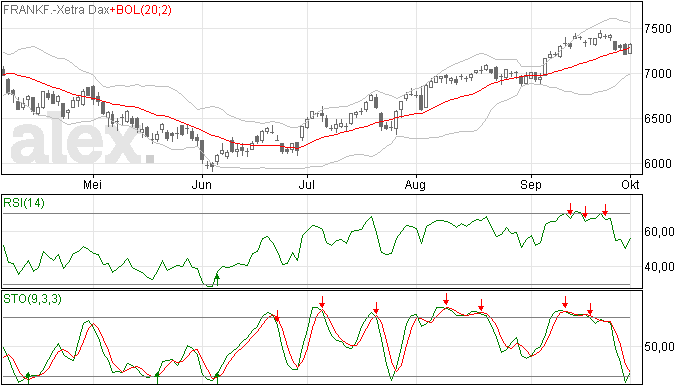Click the stochastic 50,00 axis value

659,347
